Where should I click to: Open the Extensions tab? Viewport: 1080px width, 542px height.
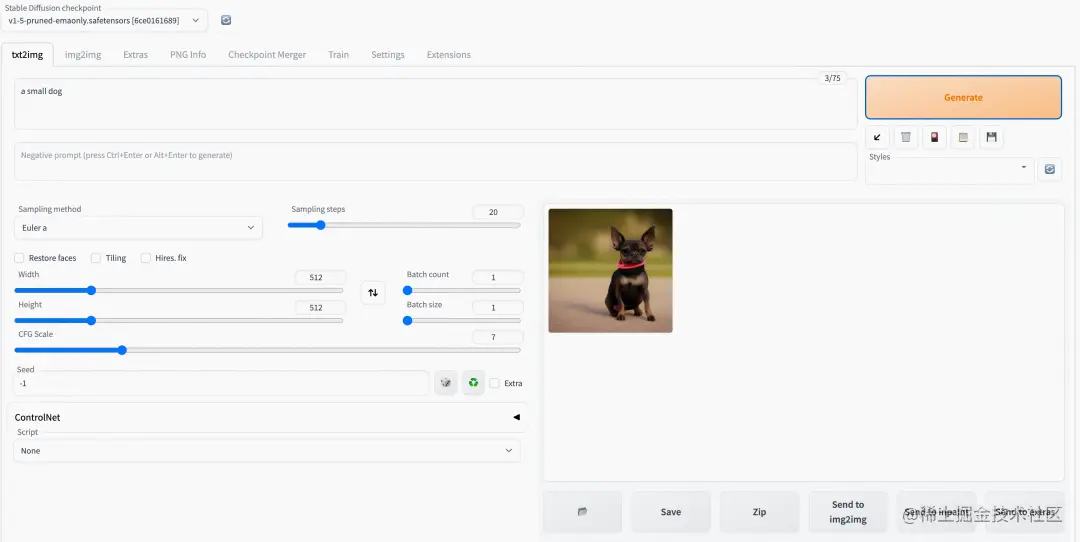click(x=449, y=54)
